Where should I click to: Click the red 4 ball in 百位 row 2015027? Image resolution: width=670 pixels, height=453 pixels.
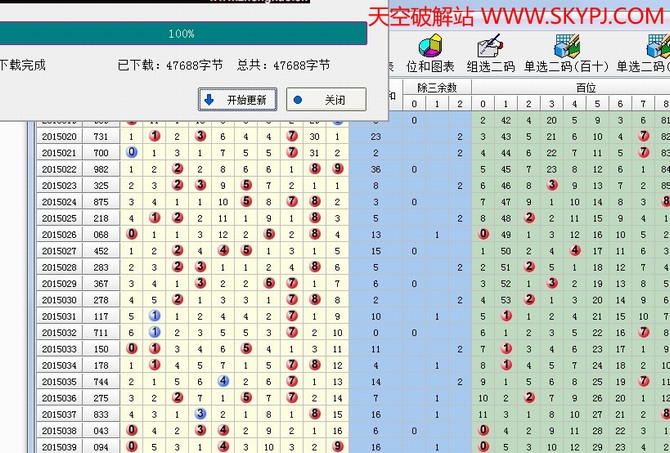click(x=575, y=251)
